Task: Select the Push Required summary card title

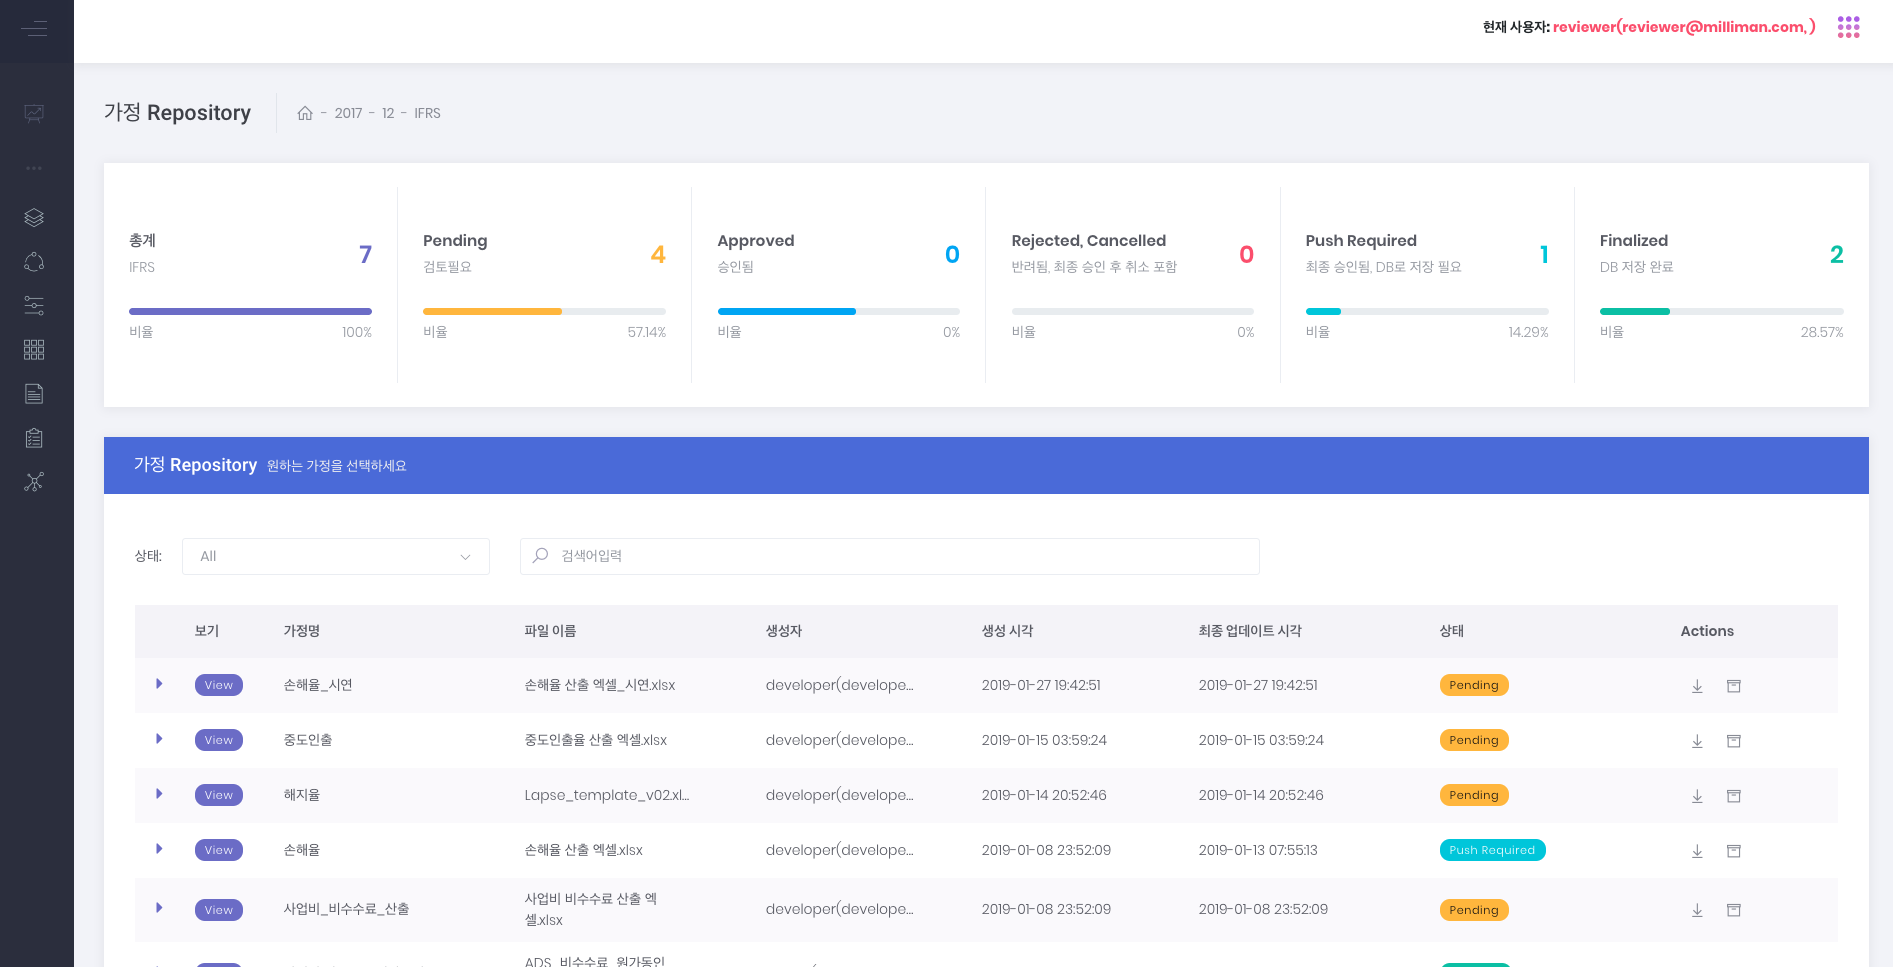Action: (1361, 241)
